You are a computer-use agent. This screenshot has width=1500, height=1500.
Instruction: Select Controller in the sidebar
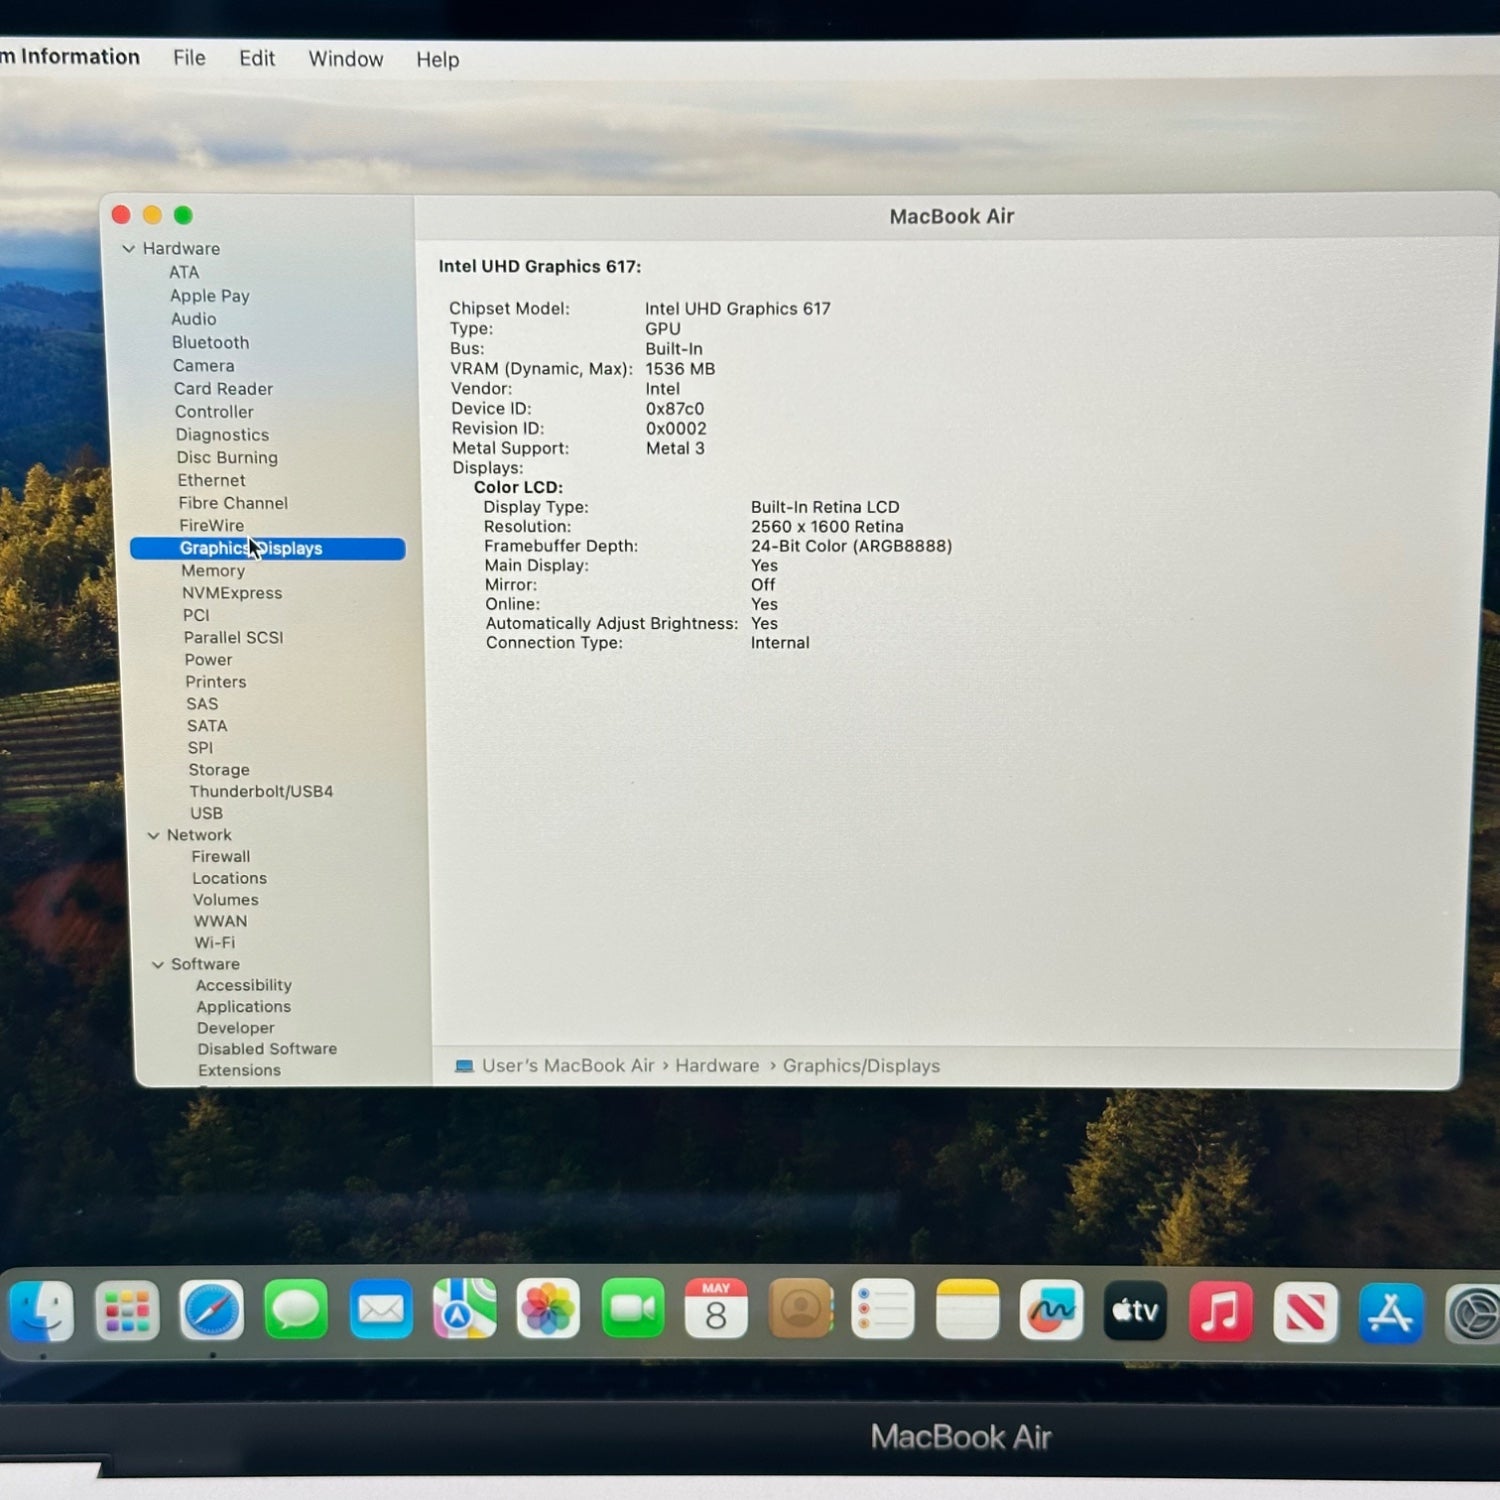[x=214, y=412]
